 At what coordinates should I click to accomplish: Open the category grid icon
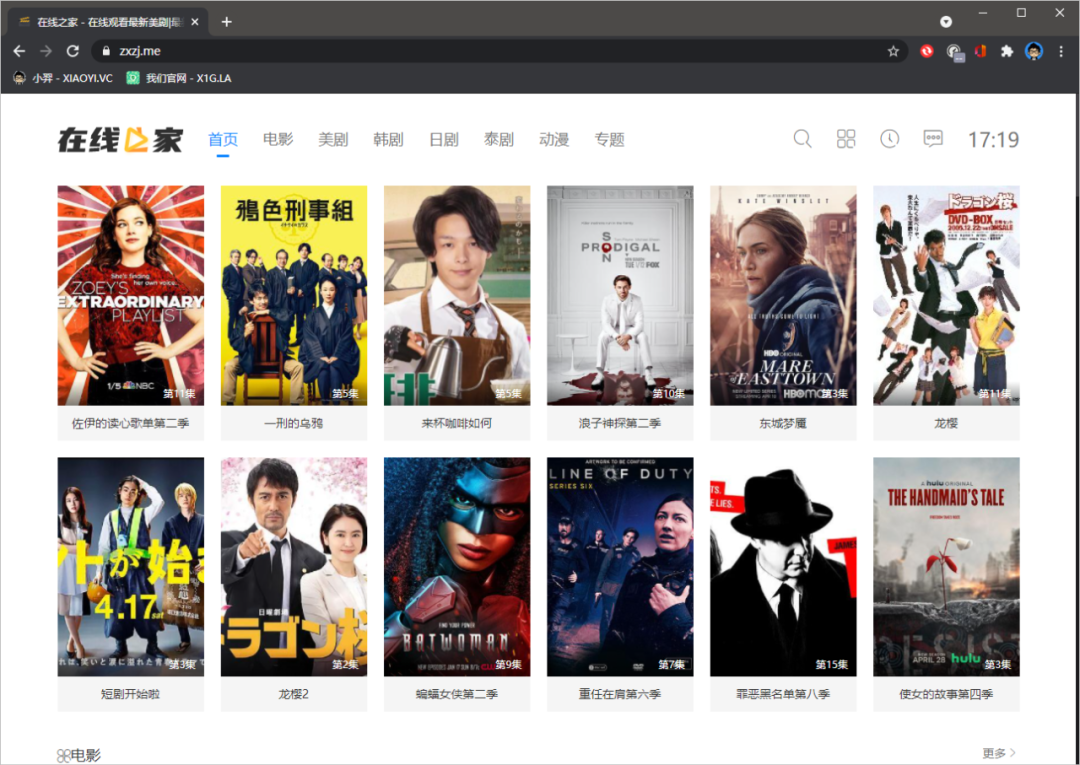coord(846,139)
